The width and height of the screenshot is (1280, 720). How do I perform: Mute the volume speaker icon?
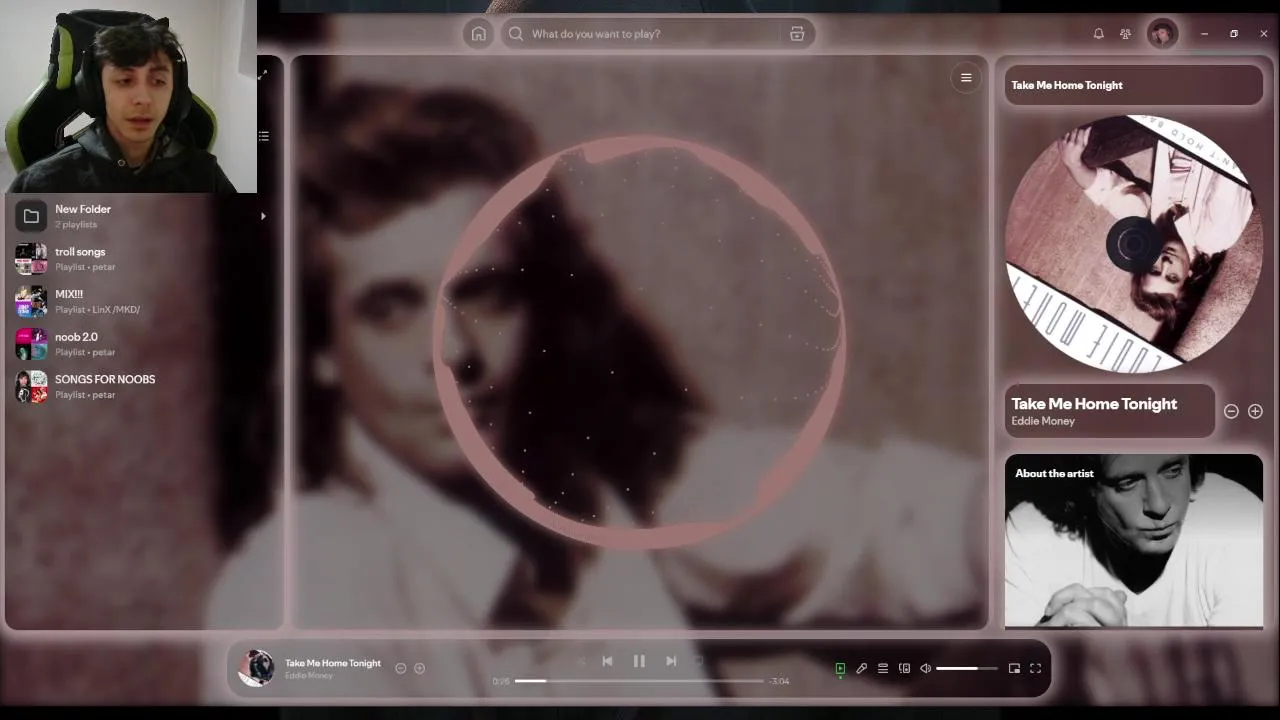click(x=926, y=668)
